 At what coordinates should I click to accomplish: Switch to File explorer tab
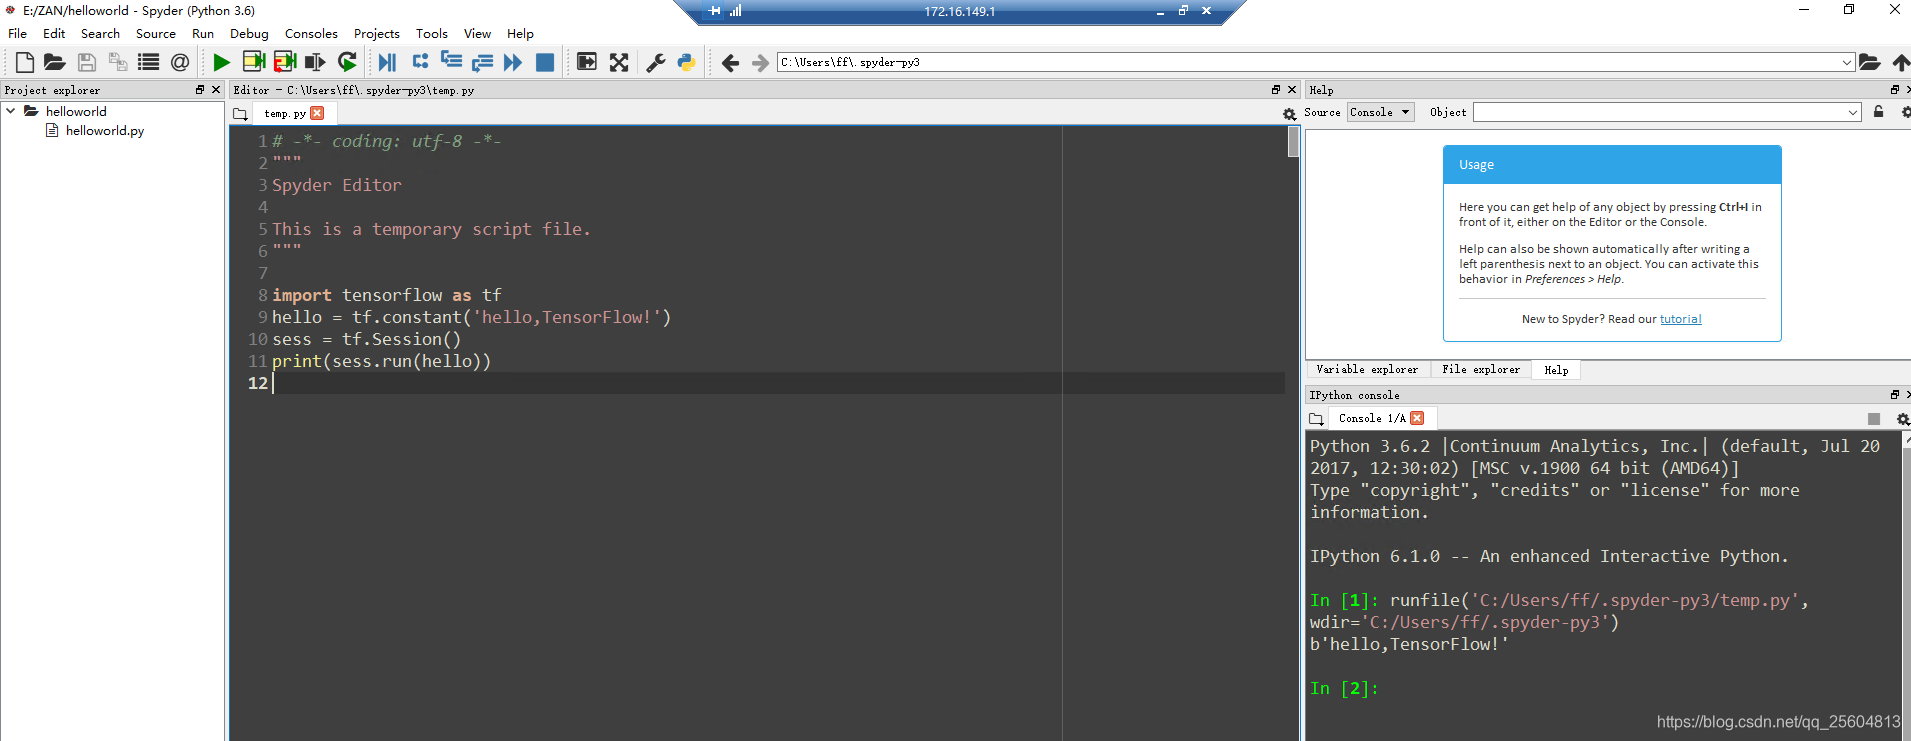pyautogui.click(x=1481, y=370)
